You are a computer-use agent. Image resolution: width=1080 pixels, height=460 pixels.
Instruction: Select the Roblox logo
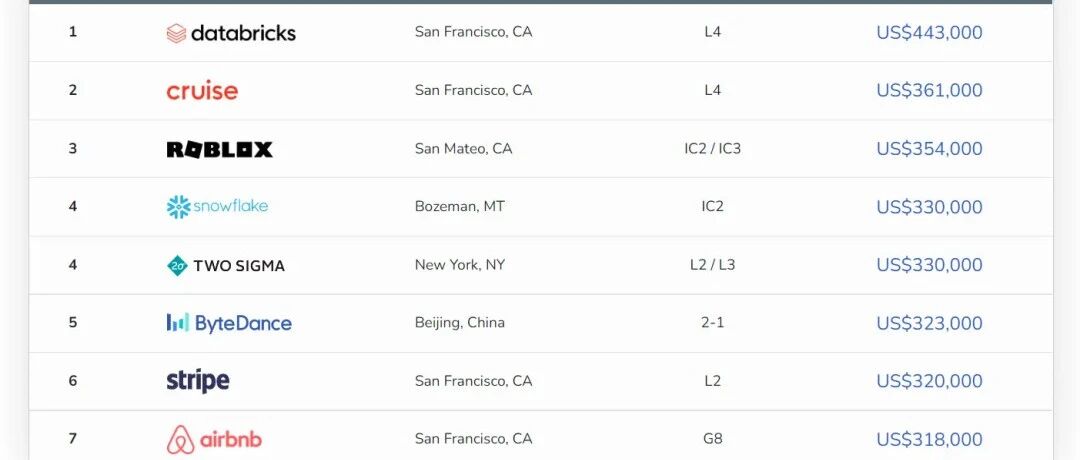point(219,149)
